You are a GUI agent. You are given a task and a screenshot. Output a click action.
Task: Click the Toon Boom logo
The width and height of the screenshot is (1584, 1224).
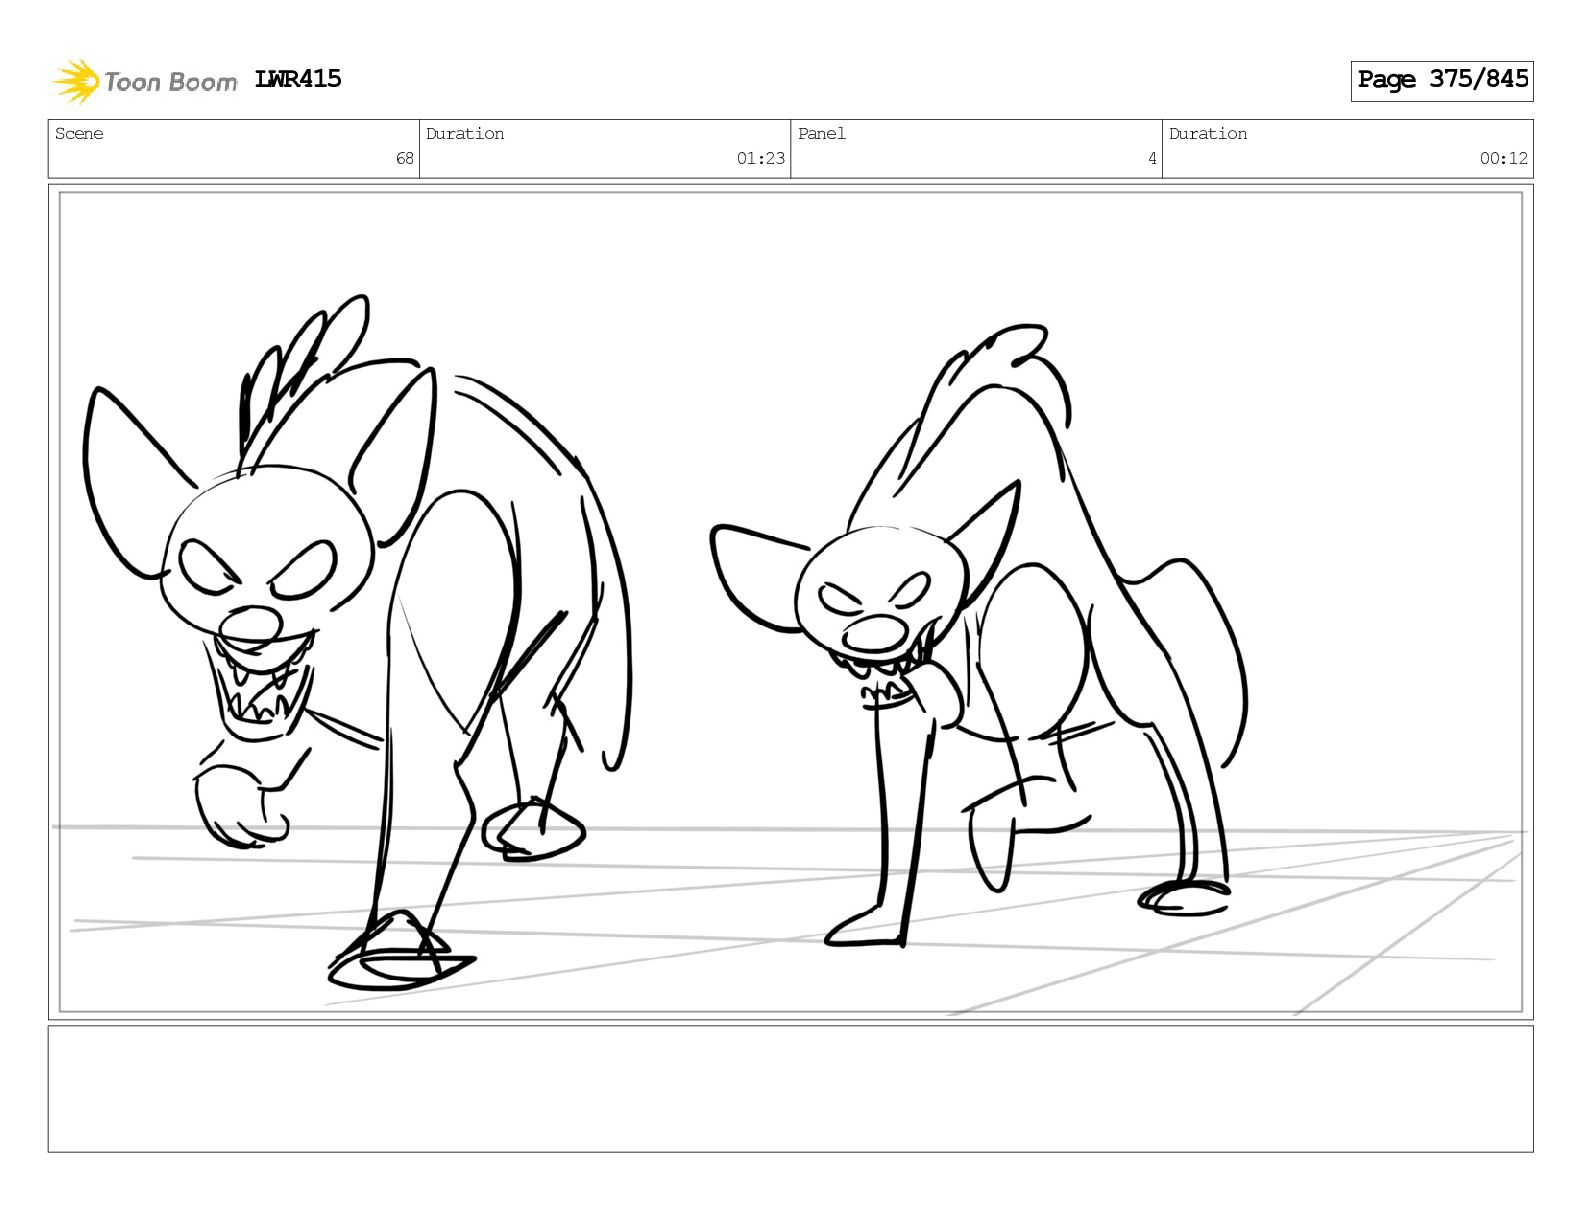point(145,81)
